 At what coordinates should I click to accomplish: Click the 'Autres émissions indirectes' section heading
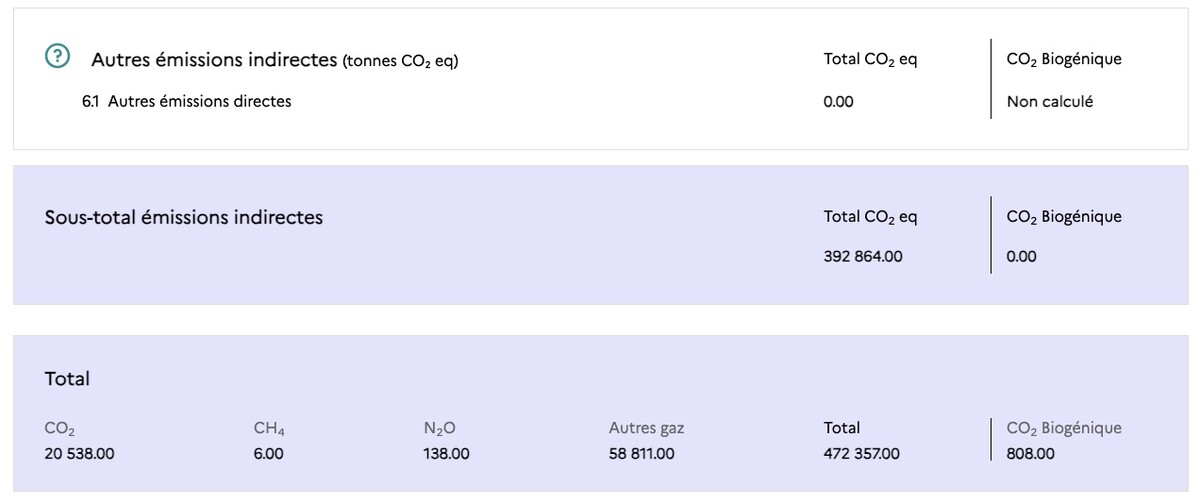(214, 60)
